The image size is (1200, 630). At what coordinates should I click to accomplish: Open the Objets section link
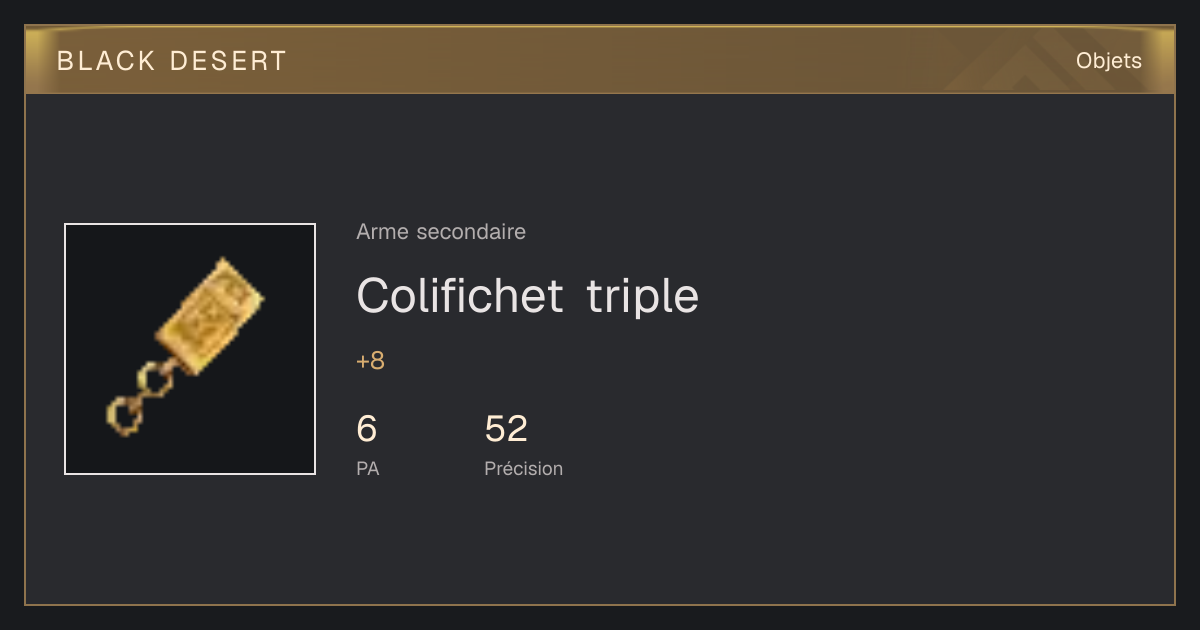click(1108, 61)
